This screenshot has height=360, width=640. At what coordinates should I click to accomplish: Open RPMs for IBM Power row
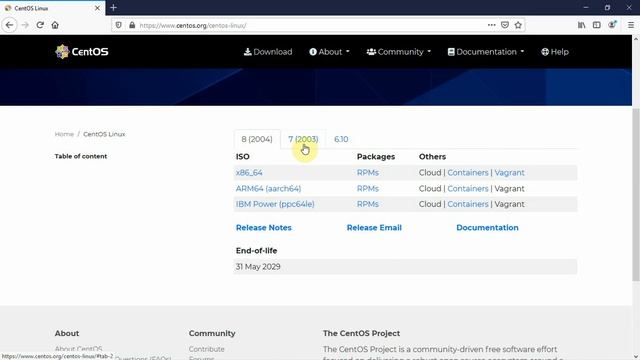[x=368, y=204]
